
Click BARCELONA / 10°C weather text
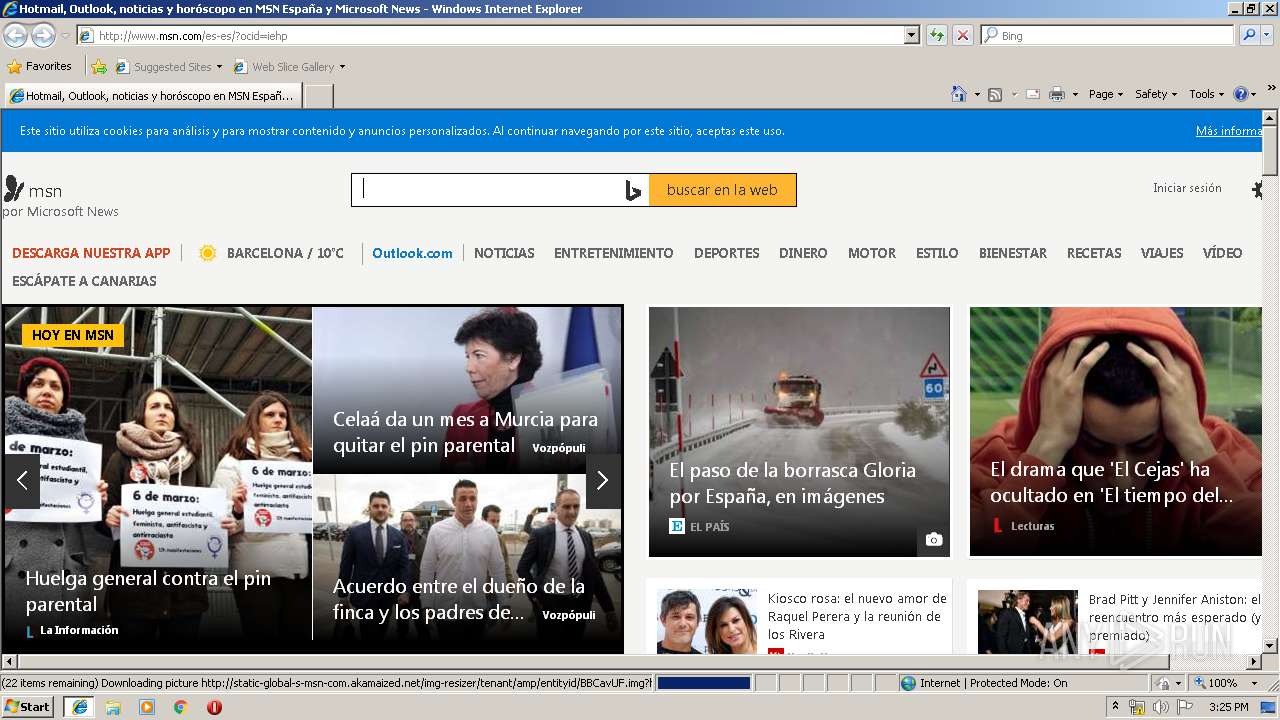pyautogui.click(x=285, y=253)
